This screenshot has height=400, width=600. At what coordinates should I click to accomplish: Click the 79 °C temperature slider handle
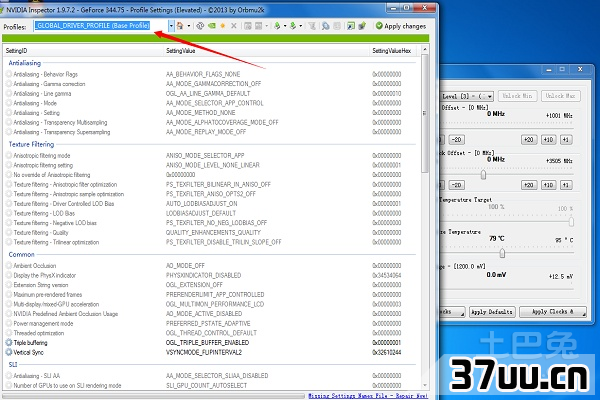coord(502,253)
